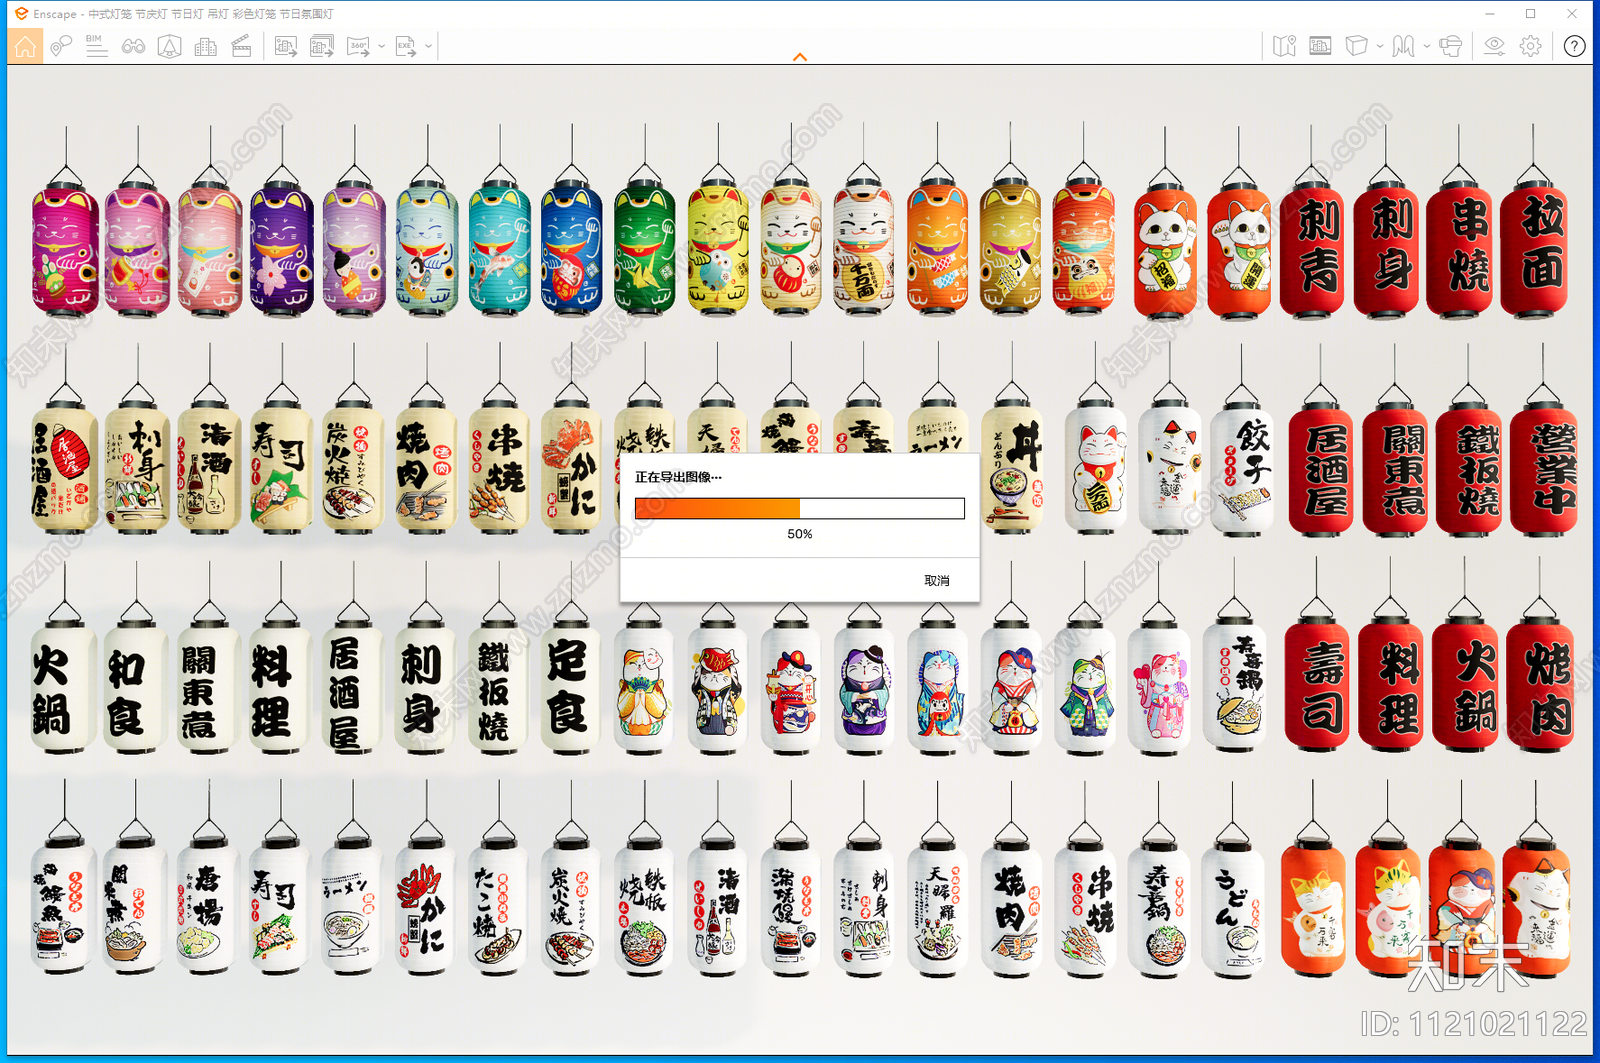Click the Enscape logo in title bar
The width and height of the screenshot is (1600, 1063).
coord(21,14)
